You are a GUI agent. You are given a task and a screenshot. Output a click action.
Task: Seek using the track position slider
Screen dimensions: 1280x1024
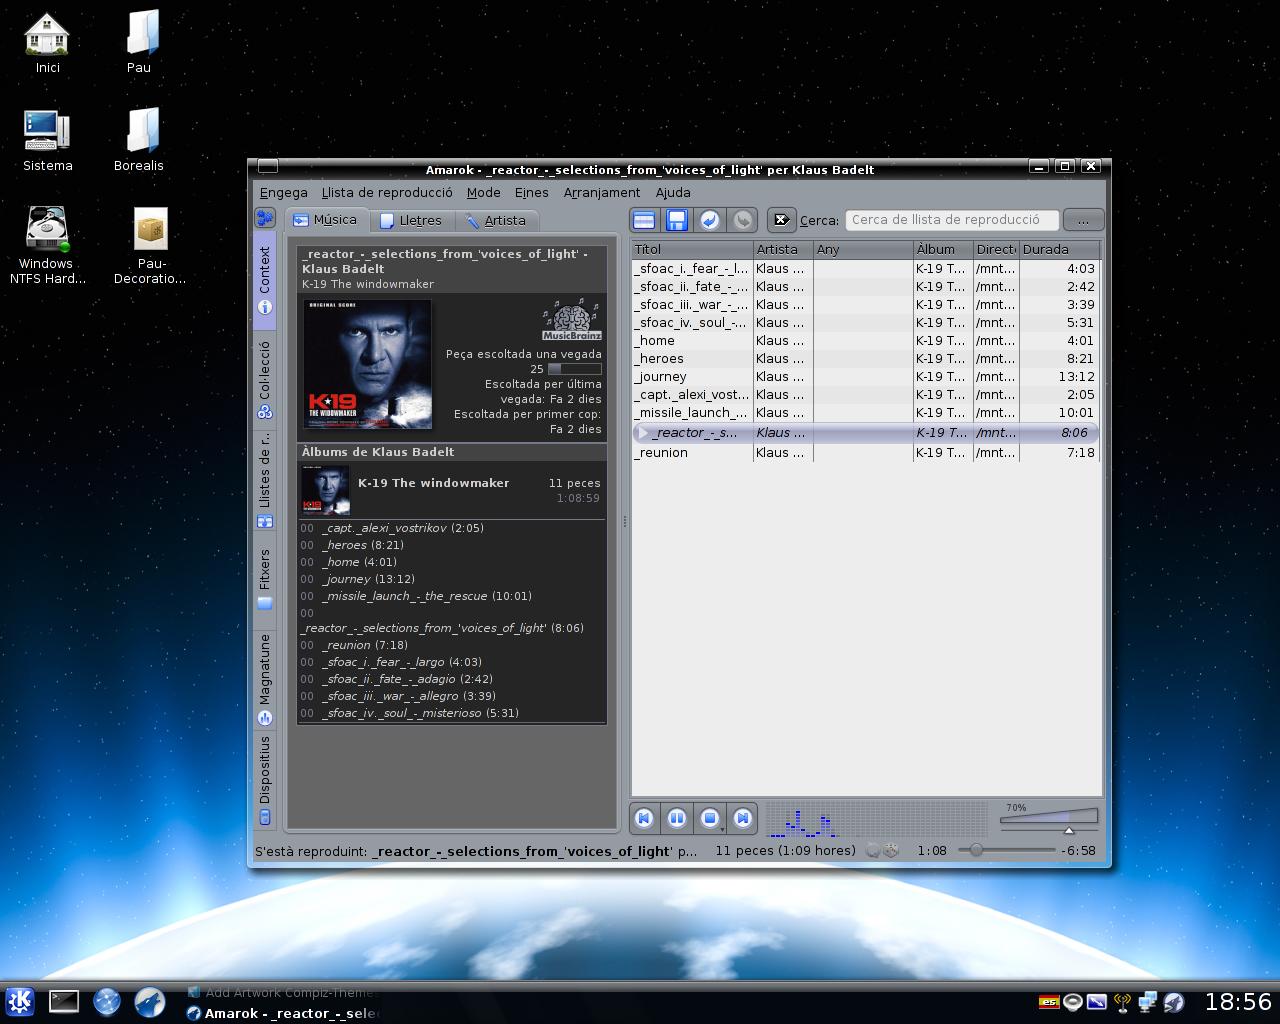pyautogui.click(x=1006, y=850)
